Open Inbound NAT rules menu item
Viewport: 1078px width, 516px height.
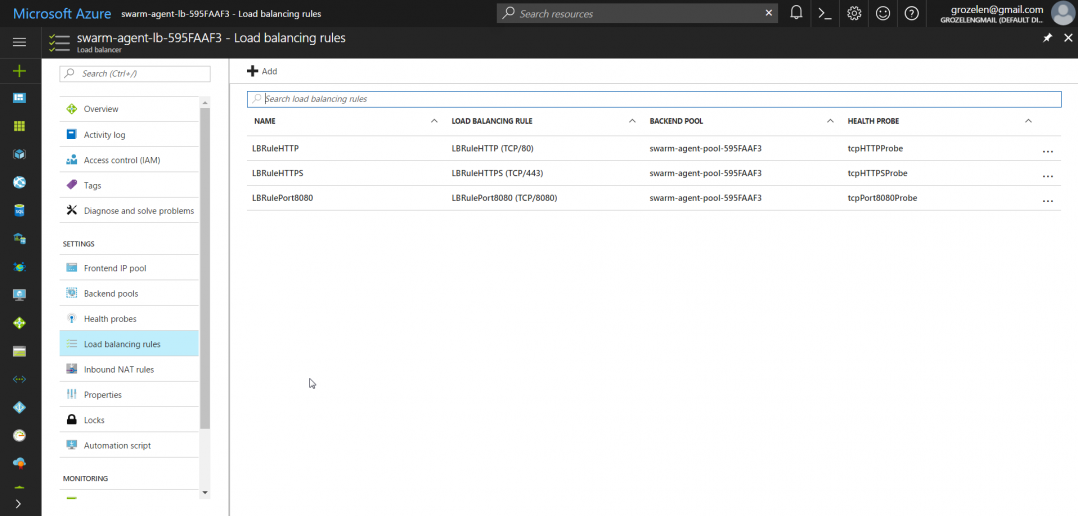pos(118,369)
